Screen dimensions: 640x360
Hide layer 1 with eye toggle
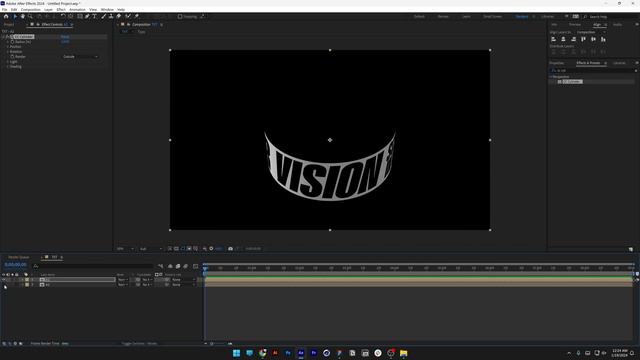(4, 280)
